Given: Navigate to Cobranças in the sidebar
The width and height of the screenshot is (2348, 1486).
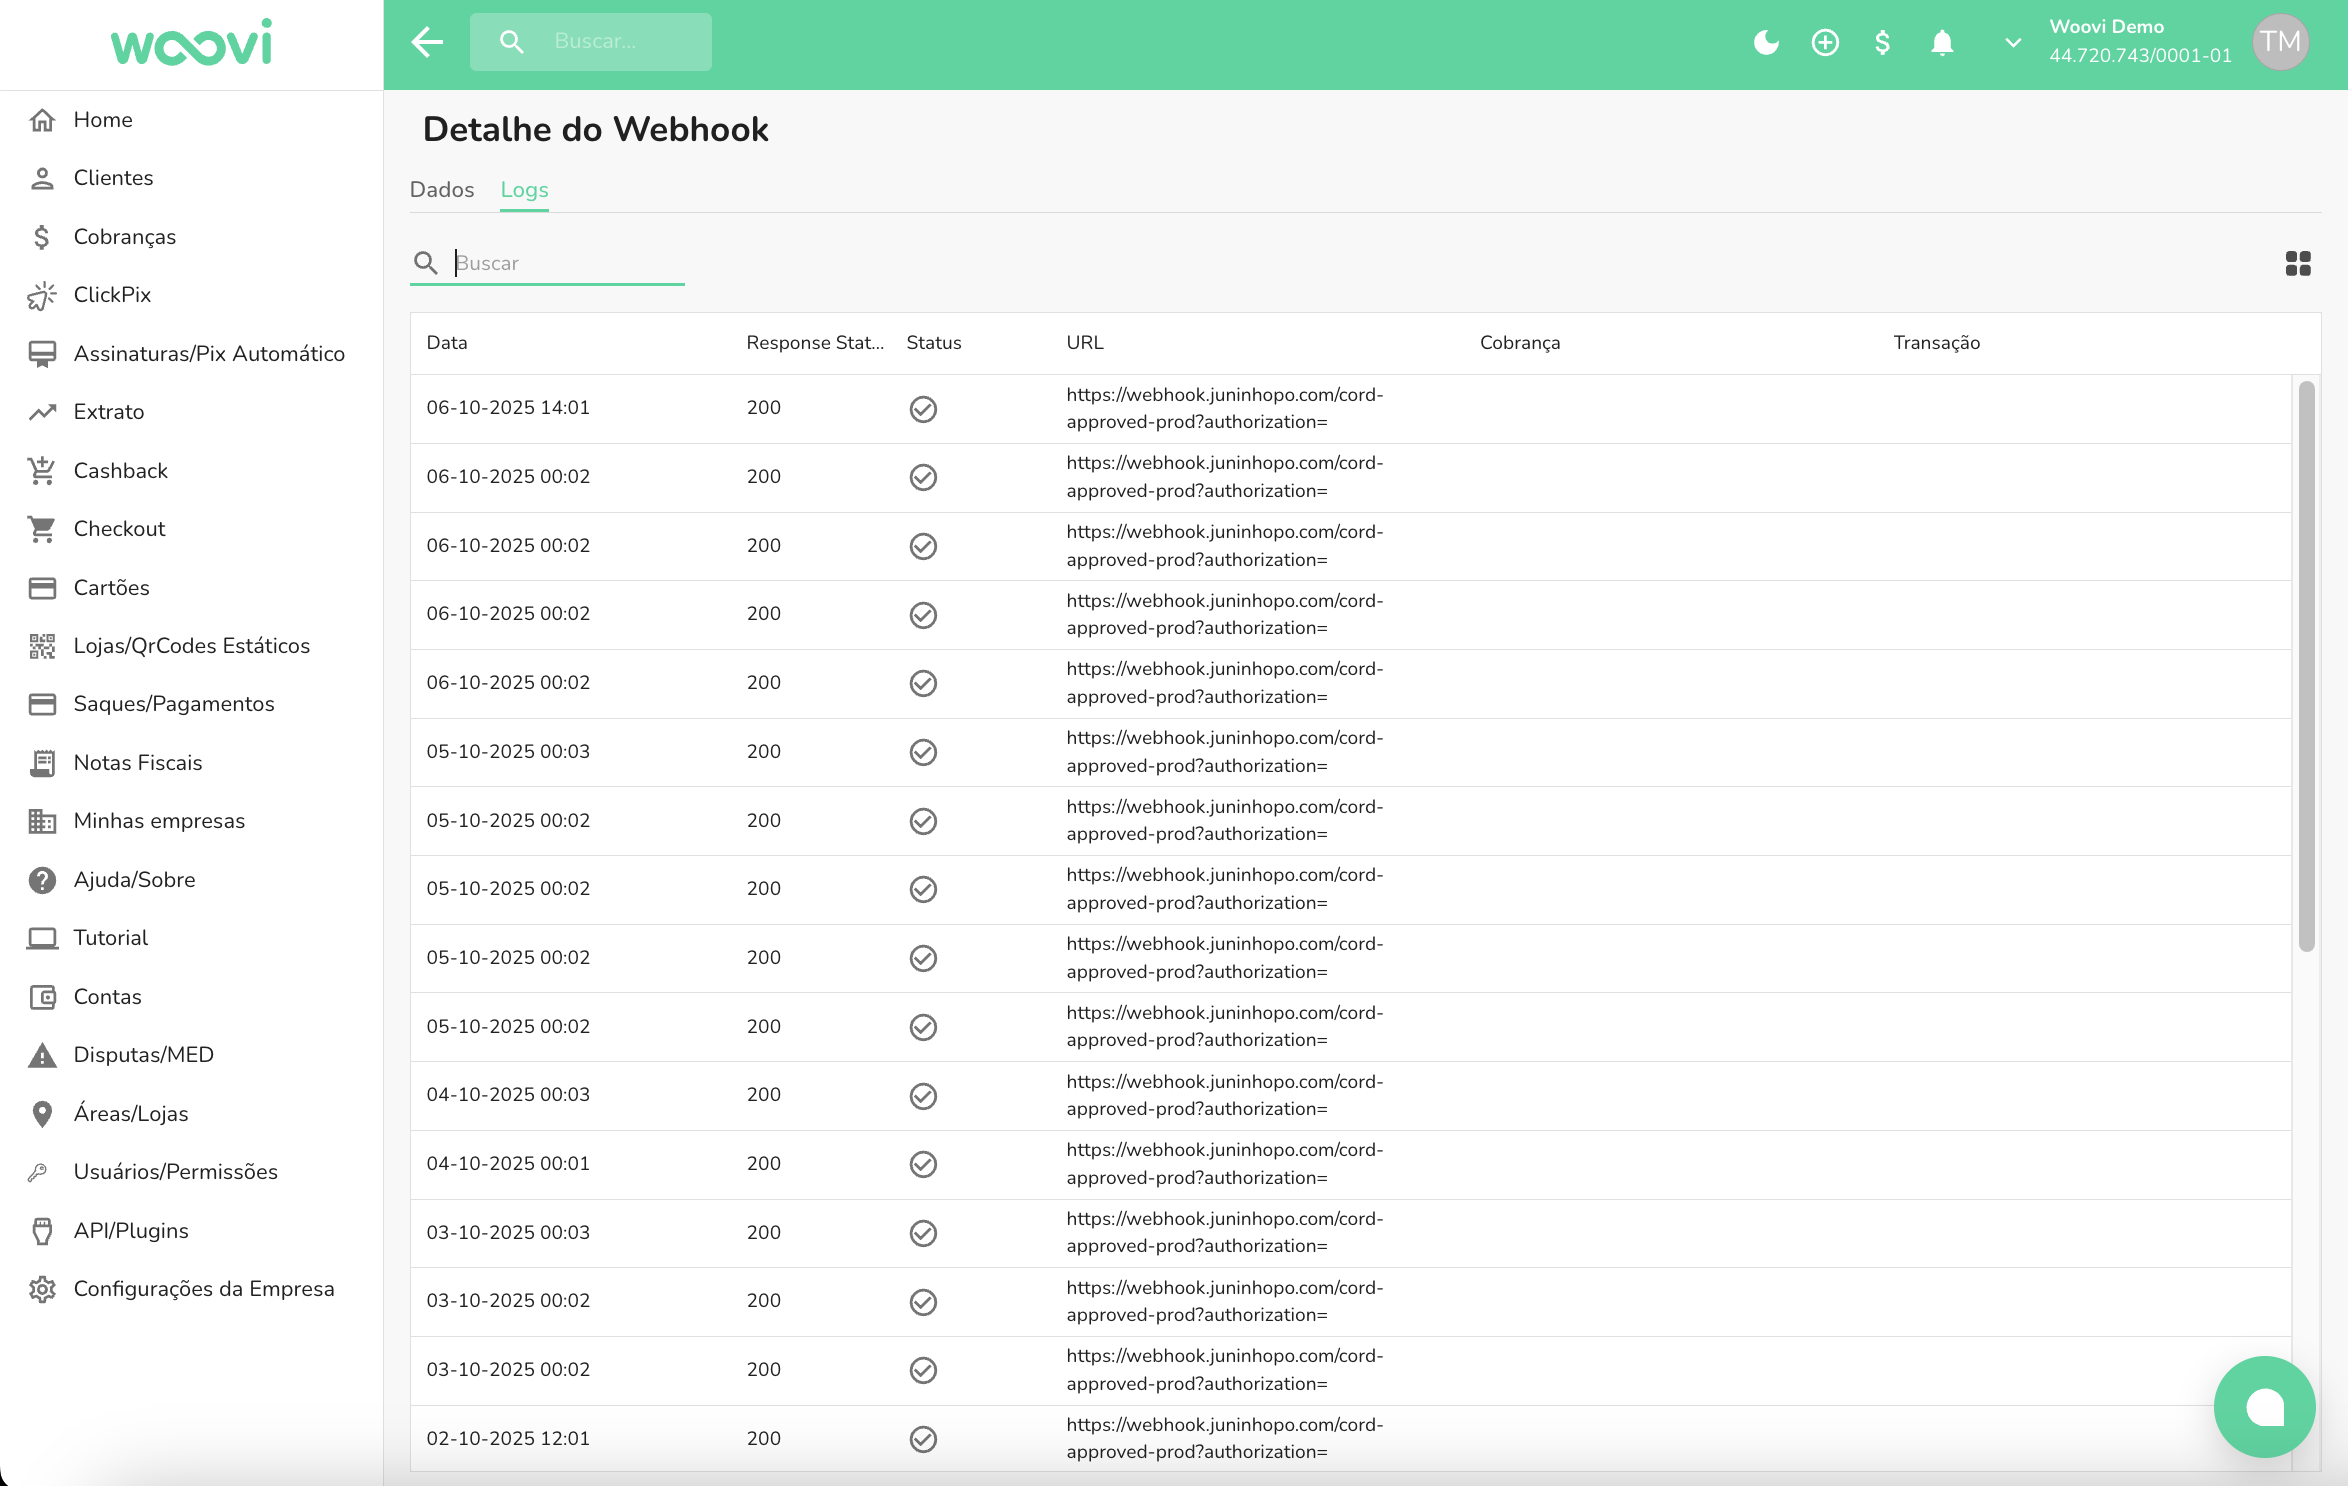Looking at the screenshot, I should click(x=124, y=236).
